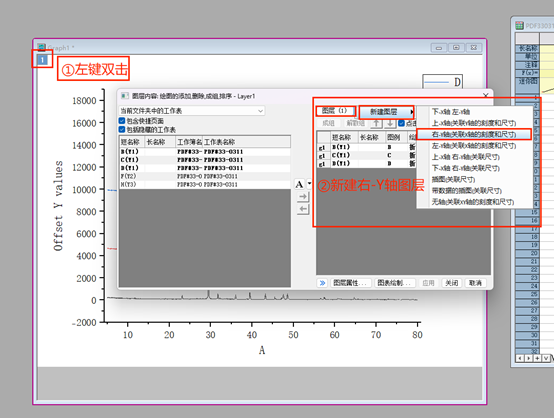
Task: Expand the dialog with the » button
Action: click(x=322, y=283)
